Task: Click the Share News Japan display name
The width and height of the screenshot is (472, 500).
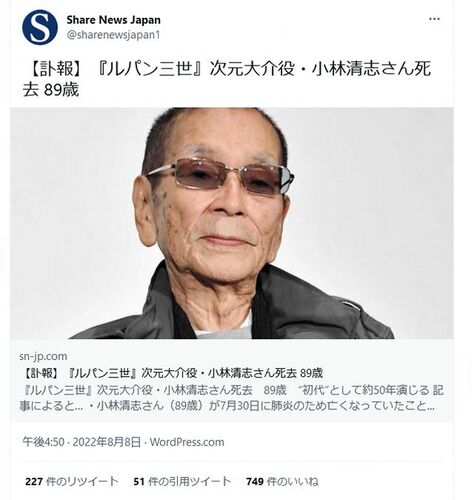Action: point(113,20)
